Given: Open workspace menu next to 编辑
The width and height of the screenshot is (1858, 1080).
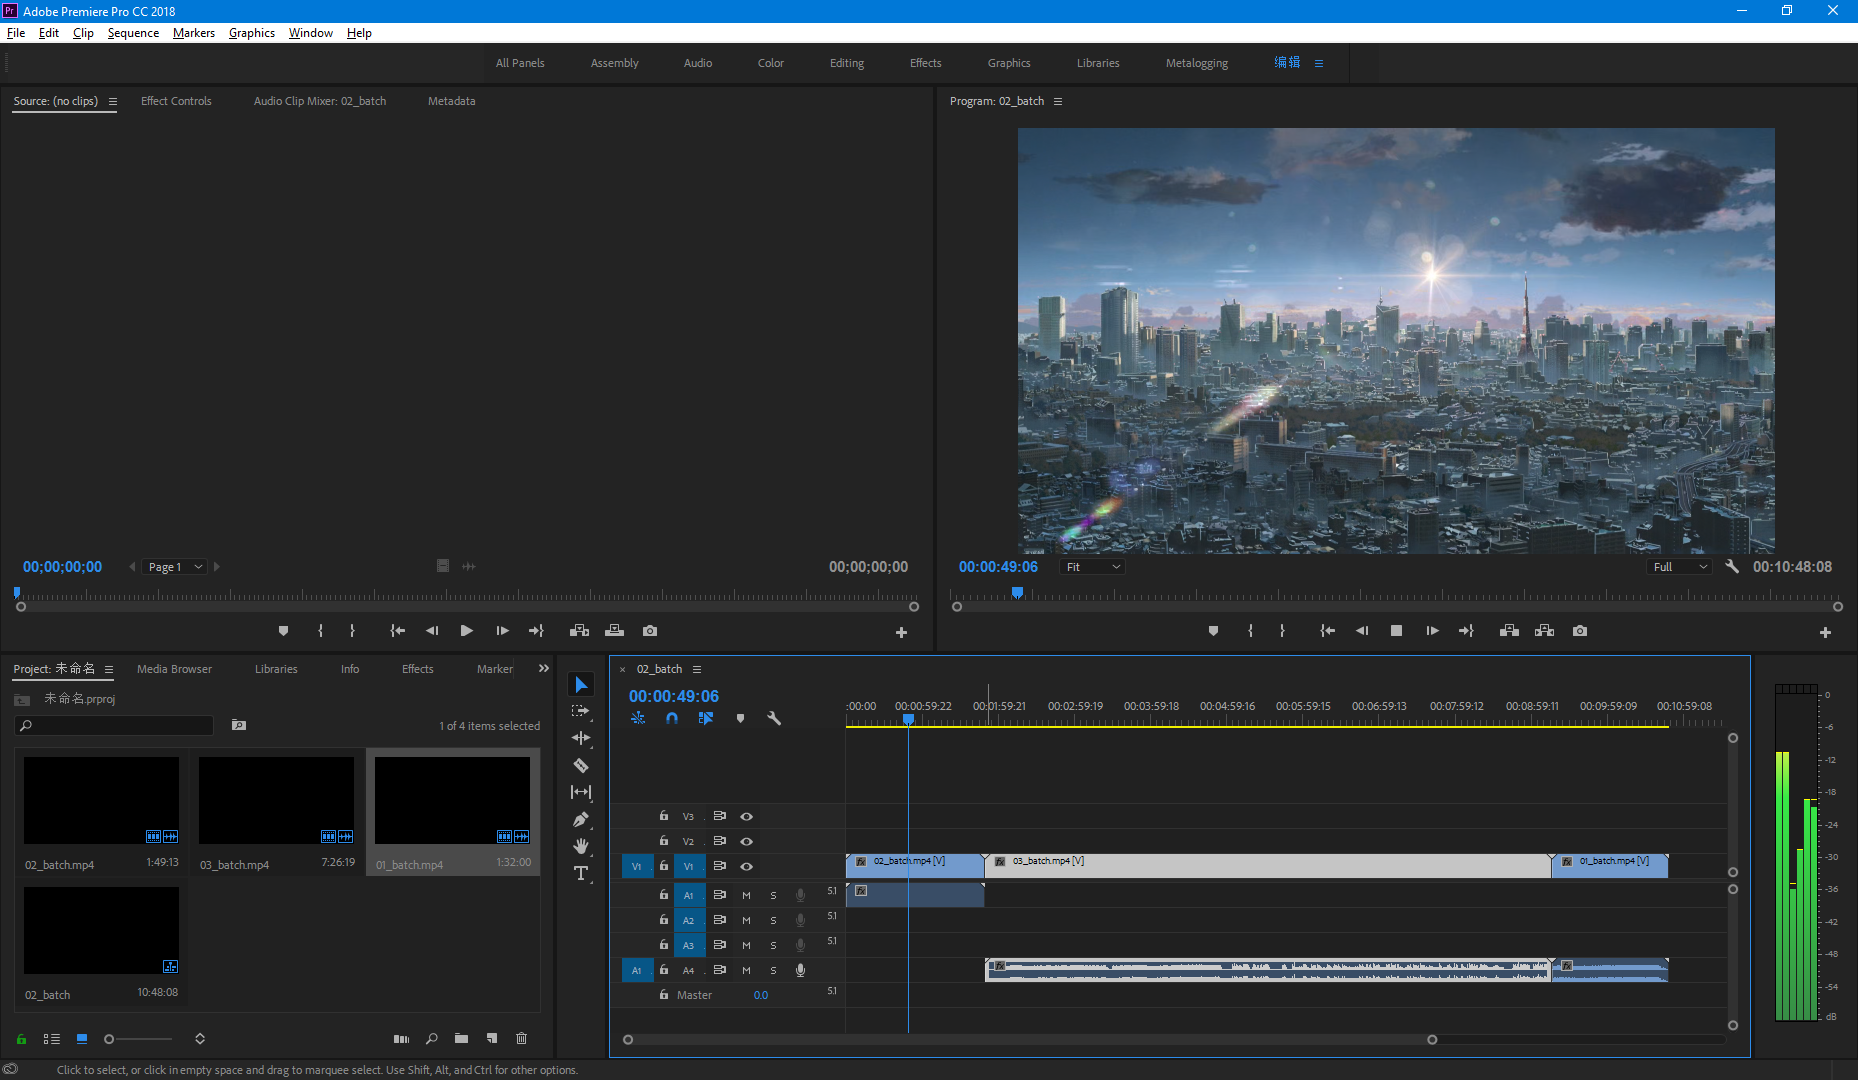Looking at the screenshot, I should tap(1319, 63).
